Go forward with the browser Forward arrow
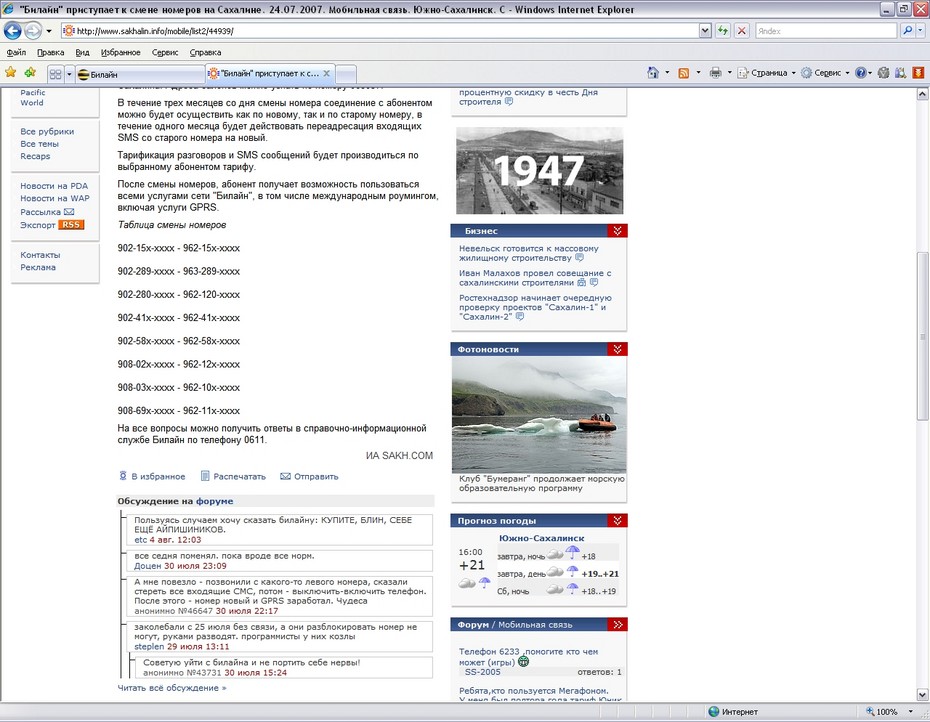Viewport: 930px width, 722px height. (x=33, y=31)
